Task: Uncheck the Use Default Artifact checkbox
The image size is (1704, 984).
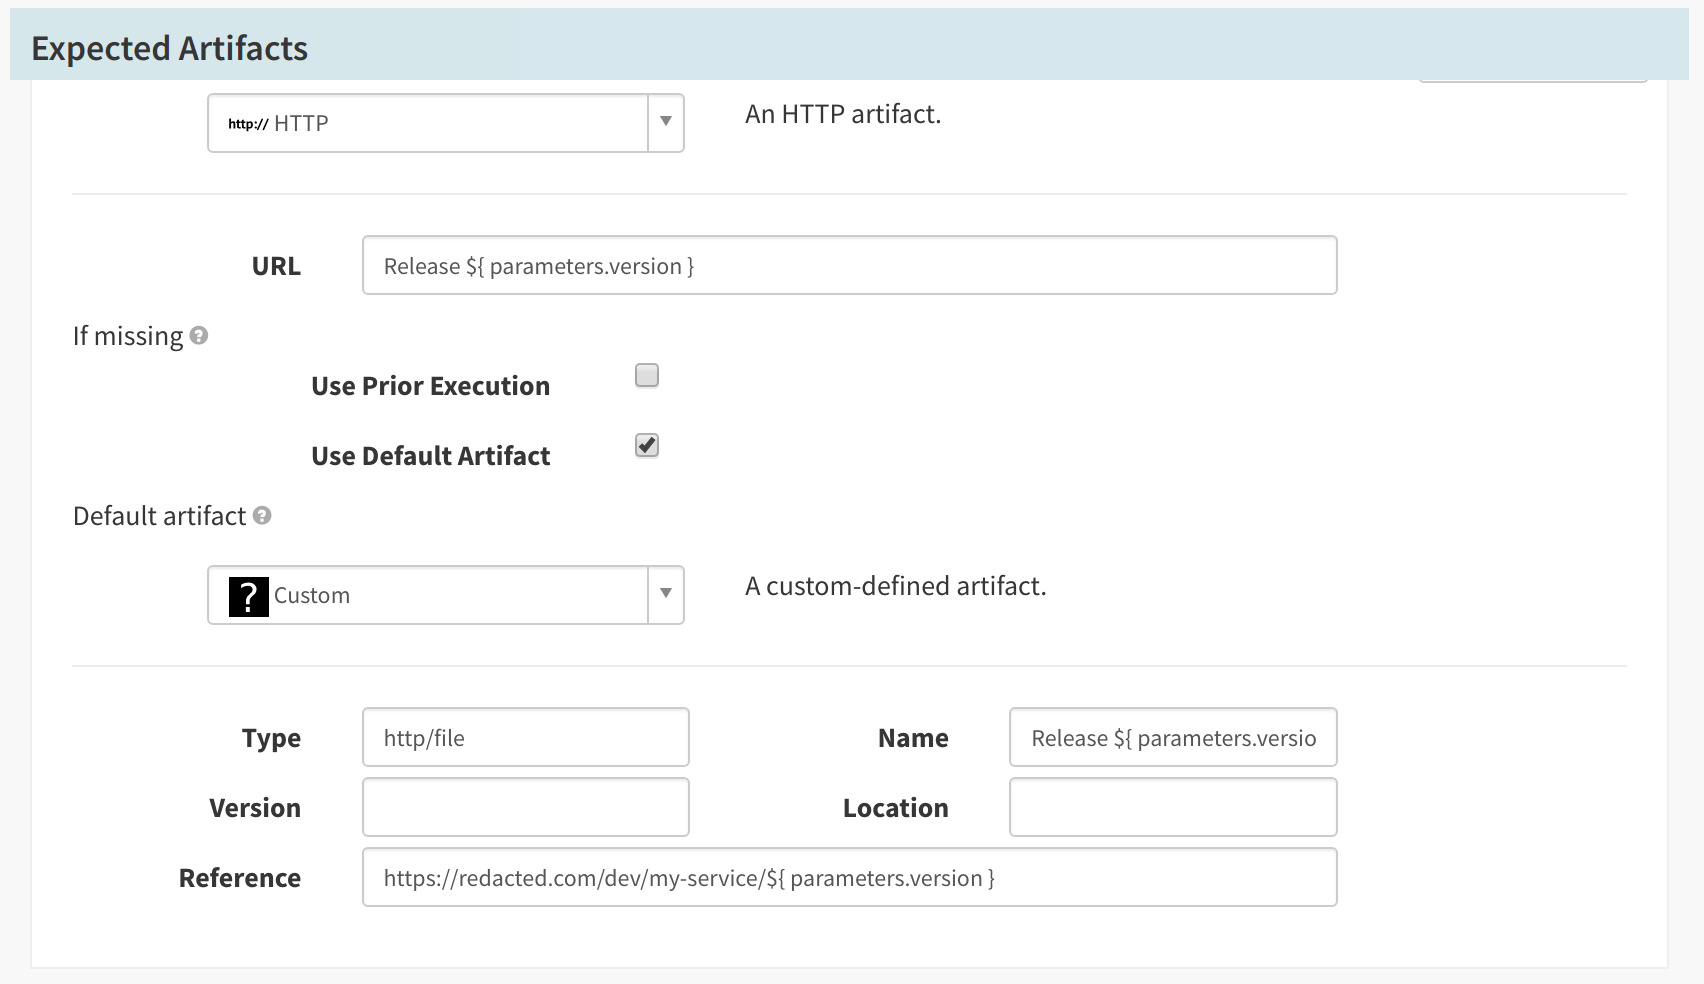Action: tap(647, 446)
